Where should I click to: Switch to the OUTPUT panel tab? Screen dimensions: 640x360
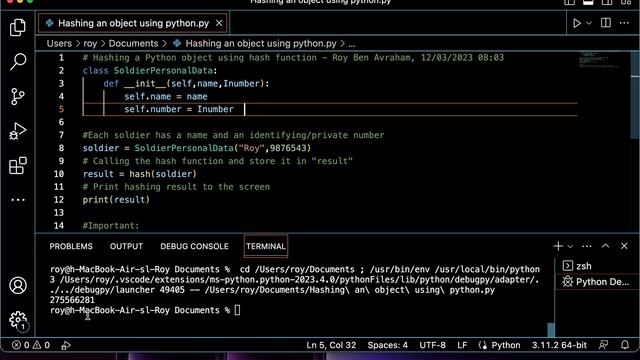[x=126, y=246]
